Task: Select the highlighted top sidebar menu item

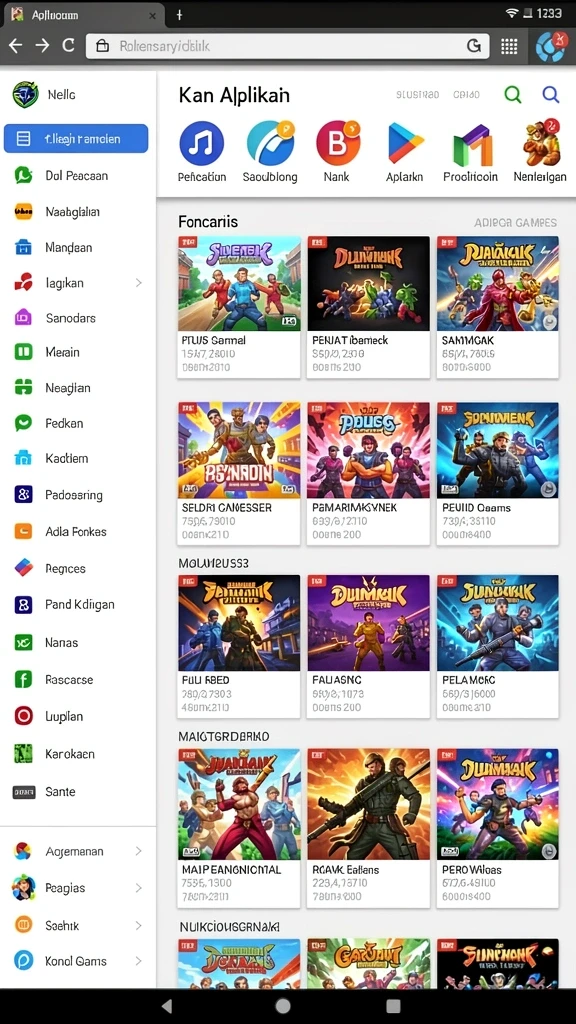Action: pos(76,138)
